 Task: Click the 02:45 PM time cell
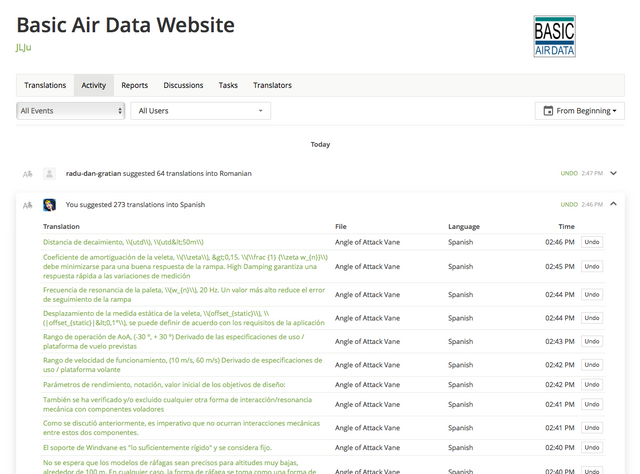pos(560,267)
